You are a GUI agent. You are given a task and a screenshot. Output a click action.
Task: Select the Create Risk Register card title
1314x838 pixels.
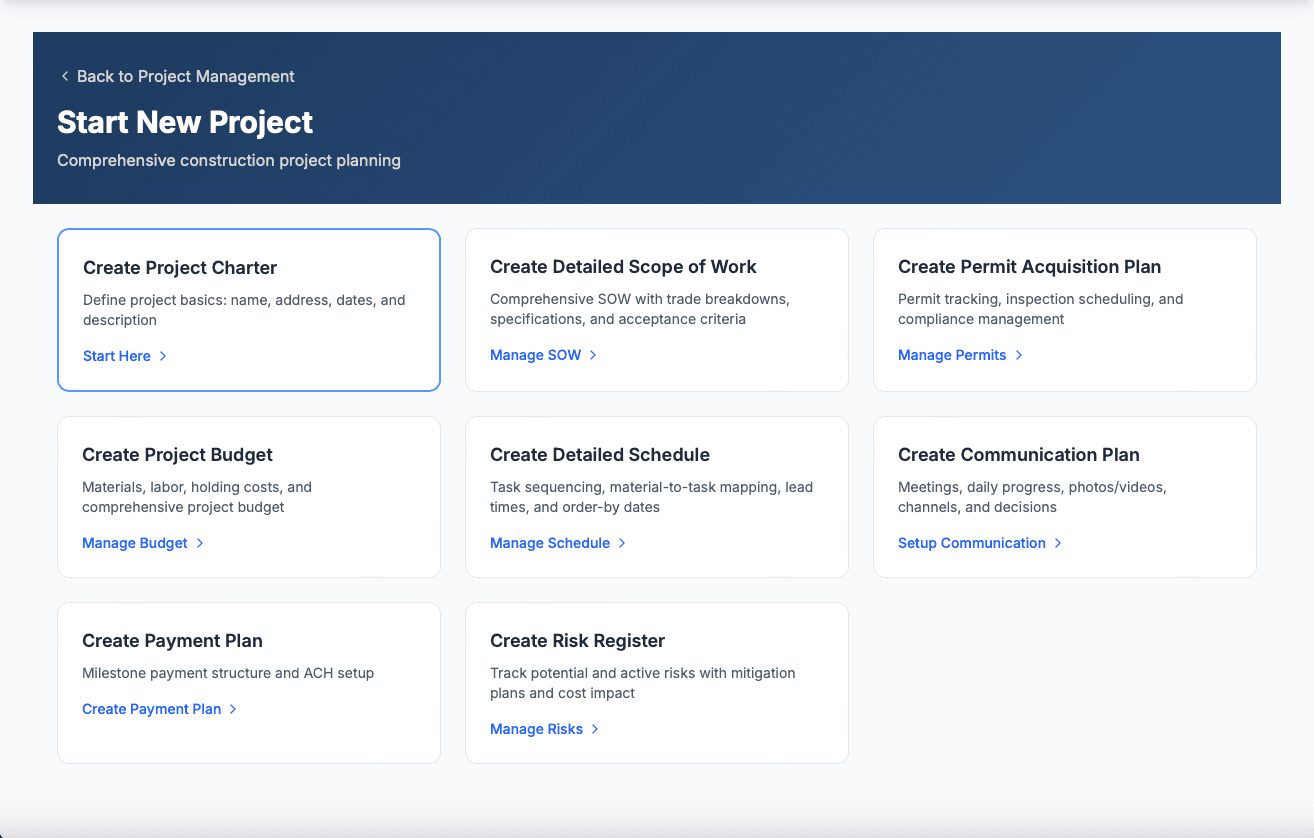click(x=577, y=641)
